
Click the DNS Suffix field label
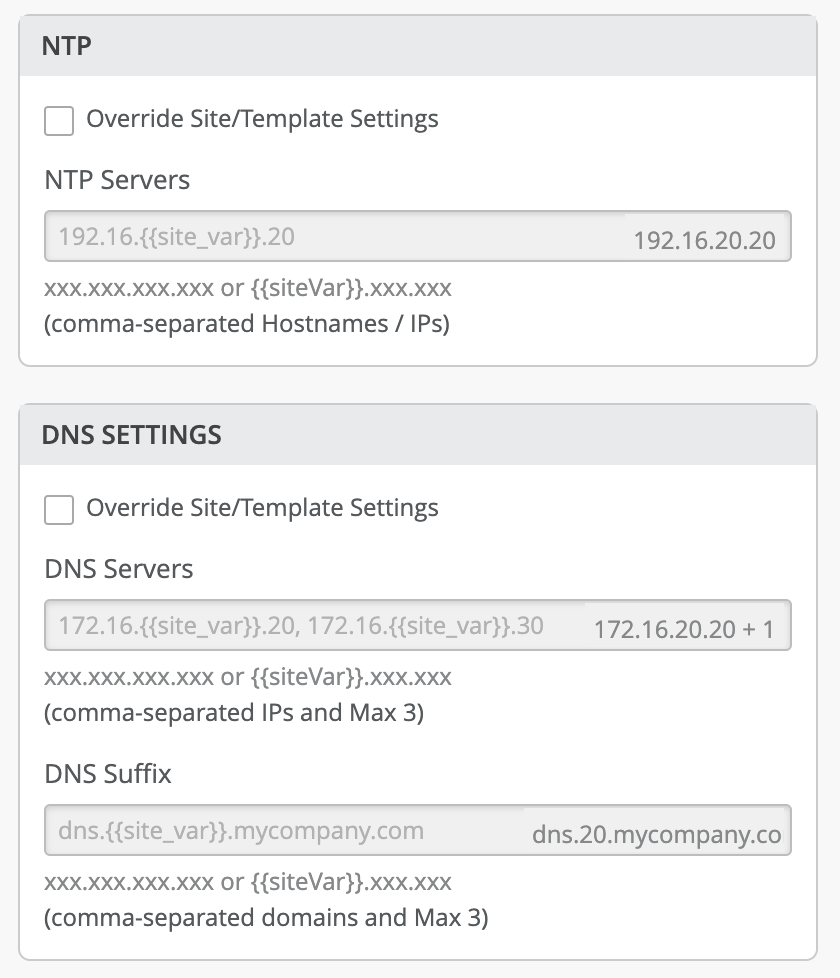(x=108, y=774)
